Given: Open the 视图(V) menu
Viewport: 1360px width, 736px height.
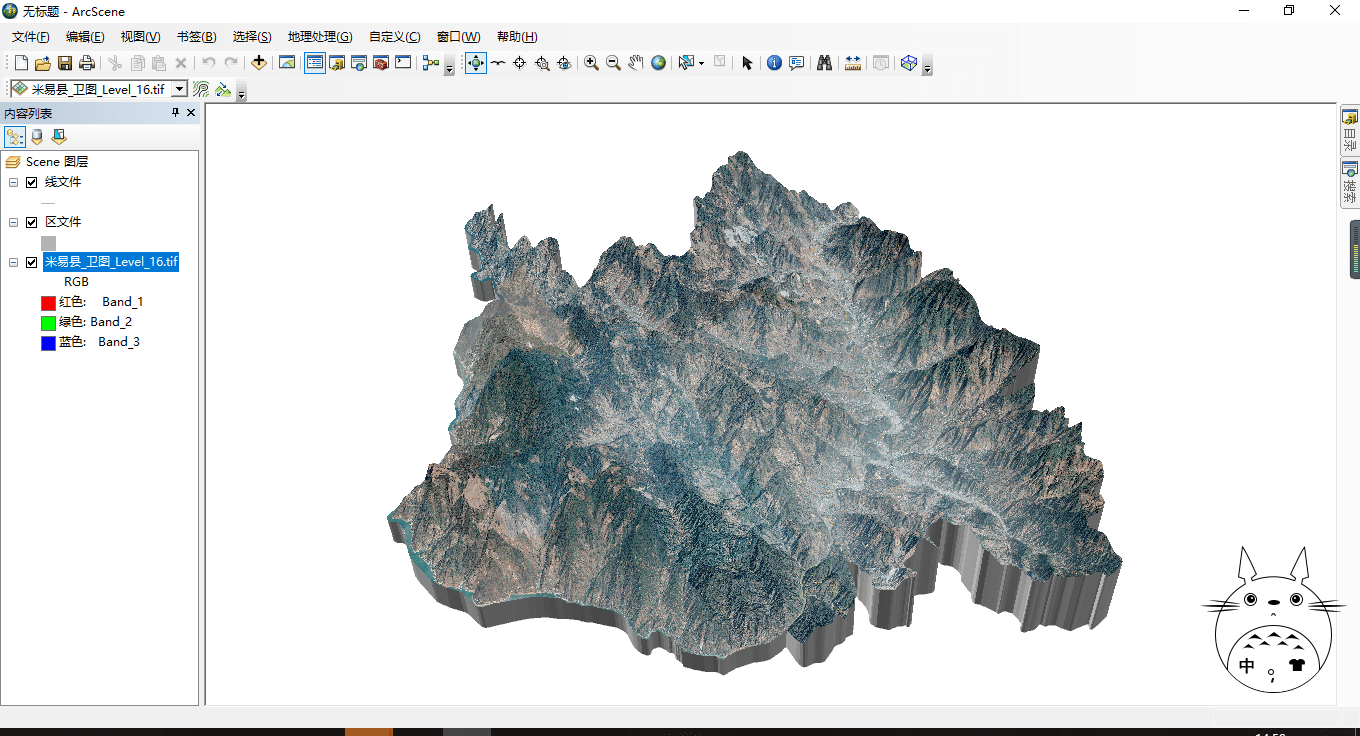Looking at the screenshot, I should point(140,37).
